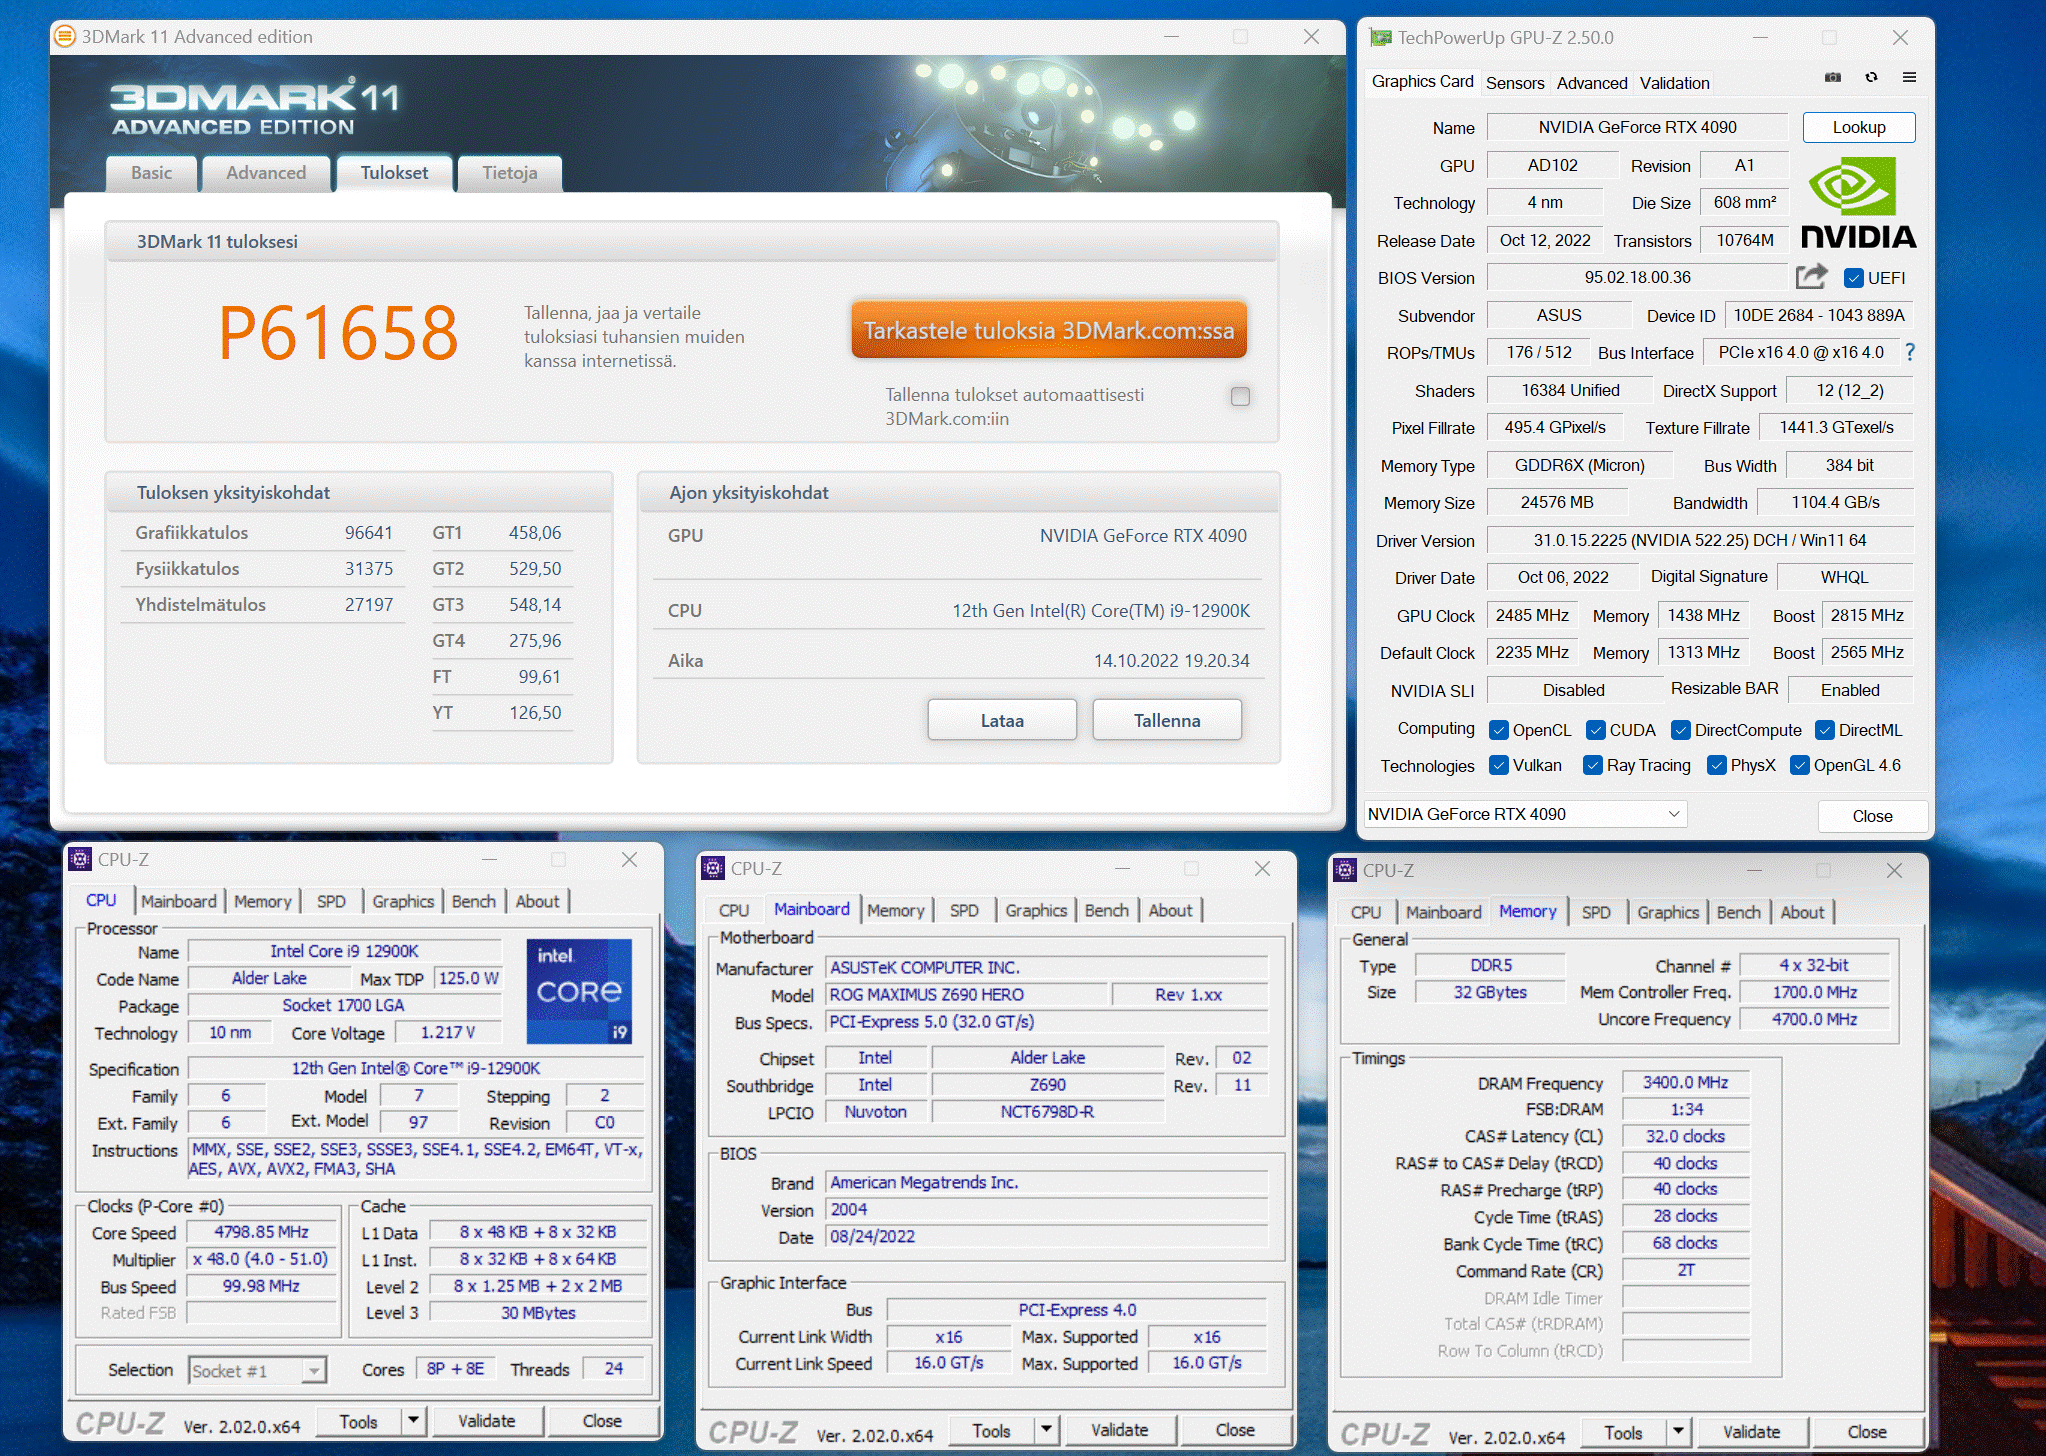Toggle the CUDA checkbox
This screenshot has width=2046, height=1456.
pos(1596,730)
